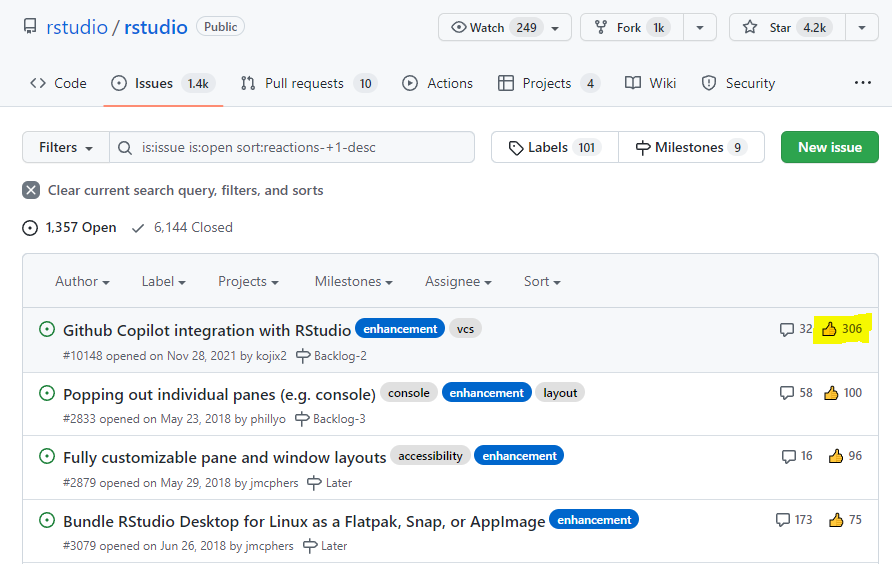
Task: Open the Later milestone on issue #2879
Action: click(329, 483)
